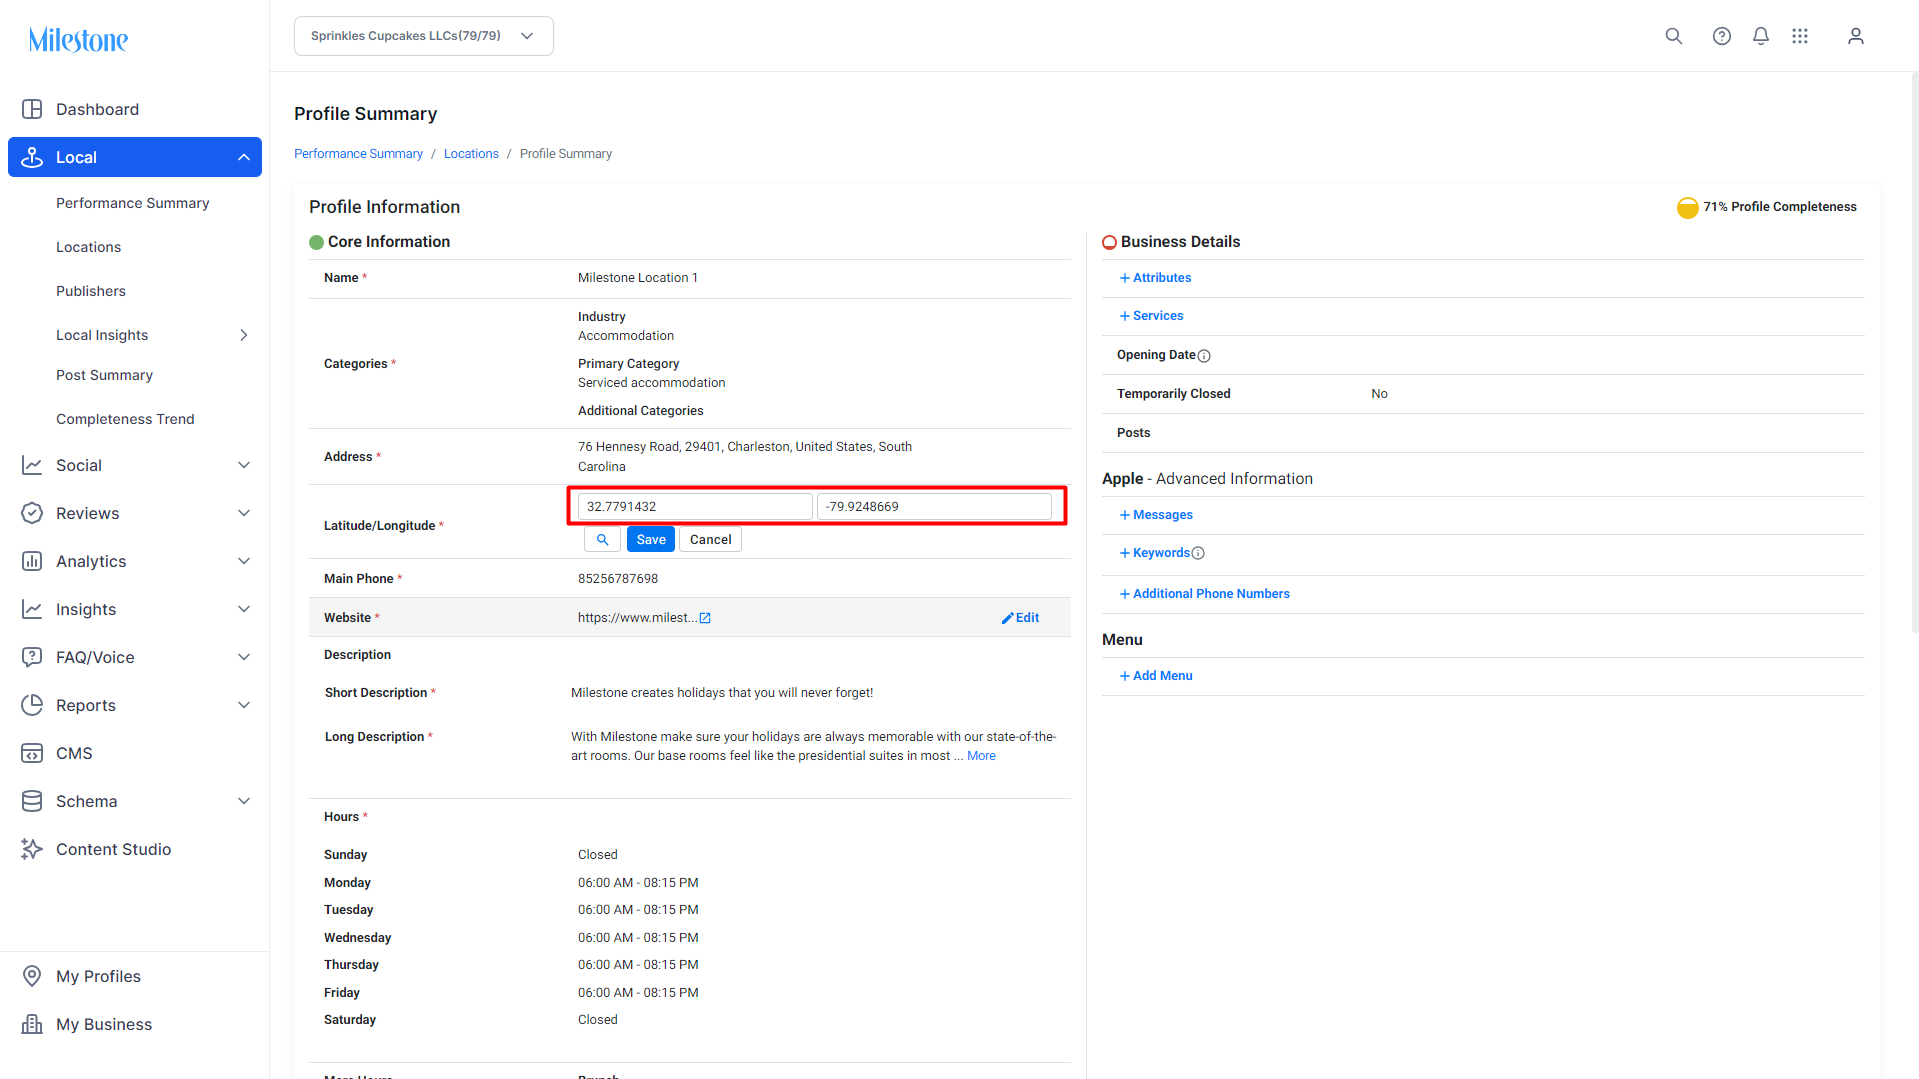The height and width of the screenshot is (1079, 1919).
Task: Open Content Studio in sidebar
Action: pos(113,849)
